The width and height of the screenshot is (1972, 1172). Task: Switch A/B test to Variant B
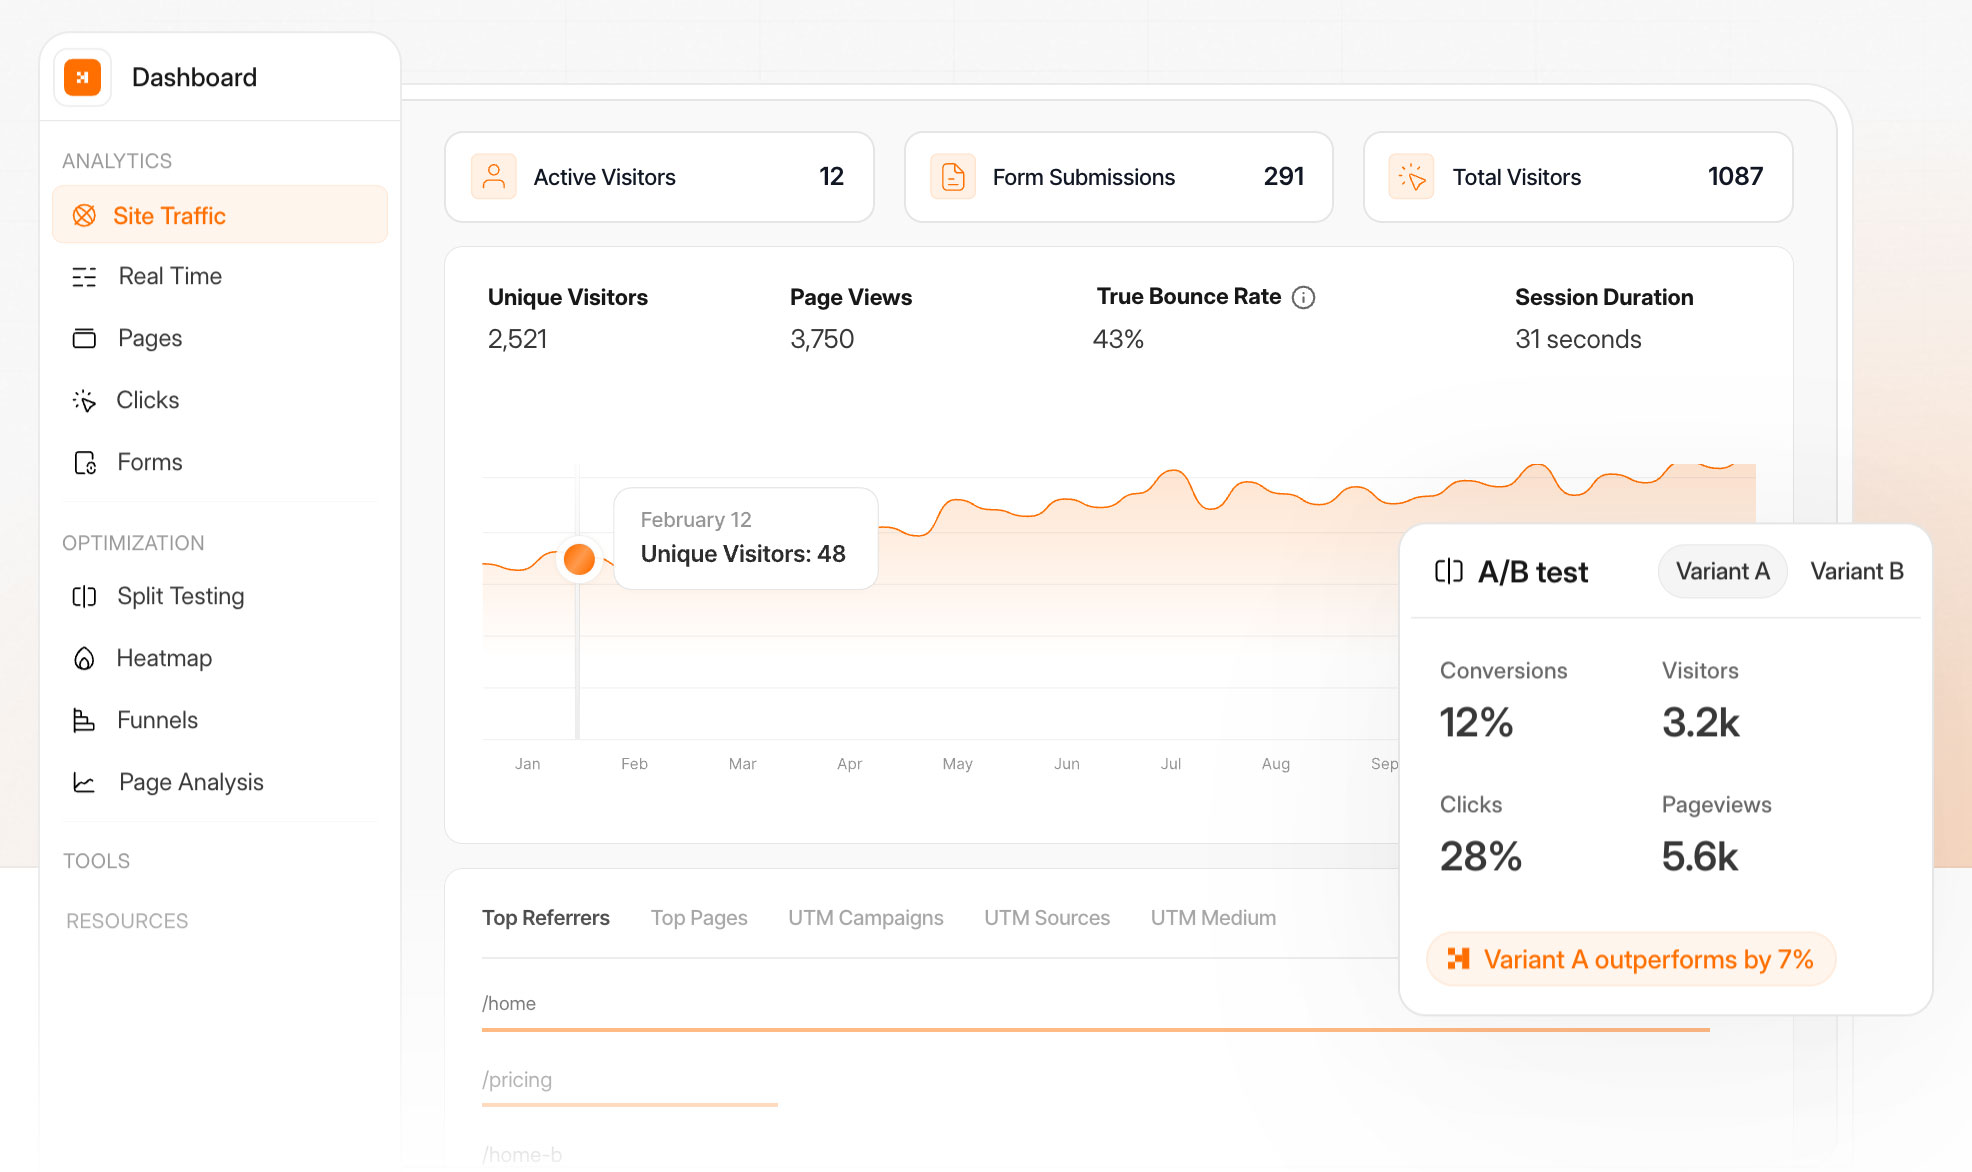[x=1856, y=571]
